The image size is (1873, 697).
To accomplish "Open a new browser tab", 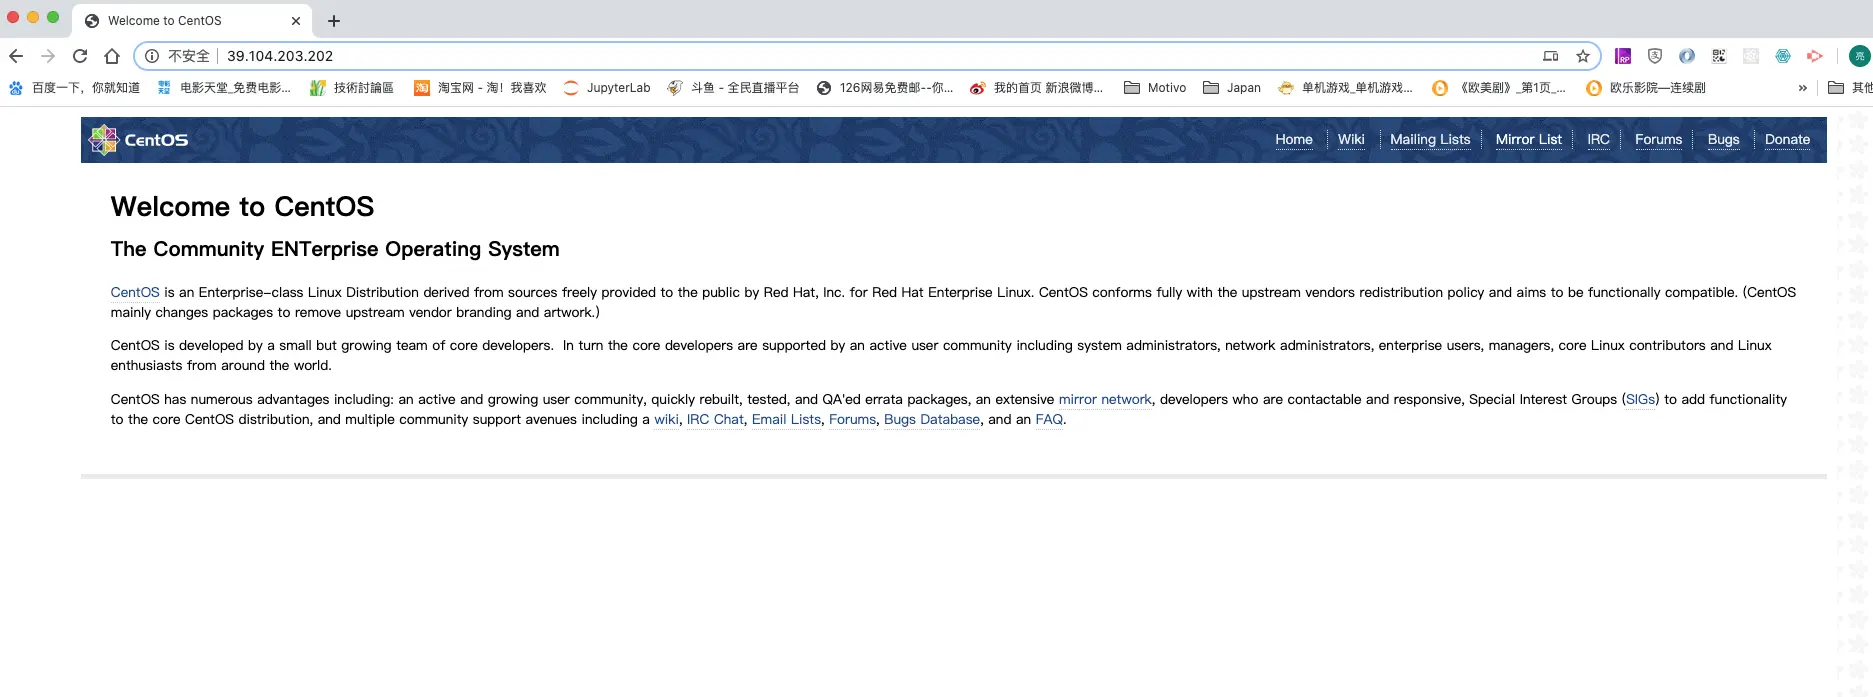I will coord(334,21).
